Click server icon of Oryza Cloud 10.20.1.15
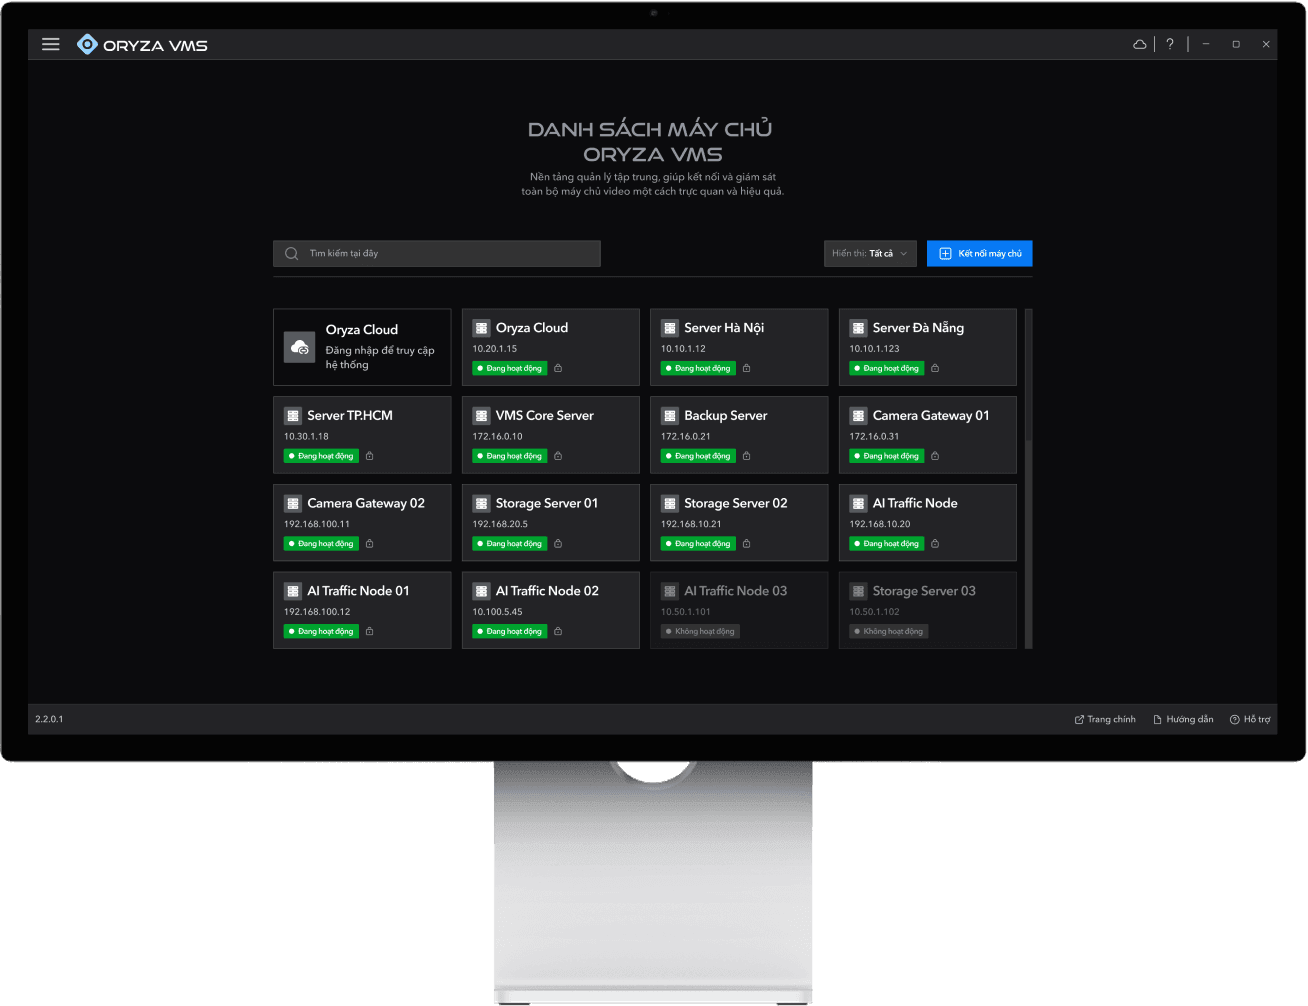The width and height of the screenshot is (1308, 1006). 481,328
